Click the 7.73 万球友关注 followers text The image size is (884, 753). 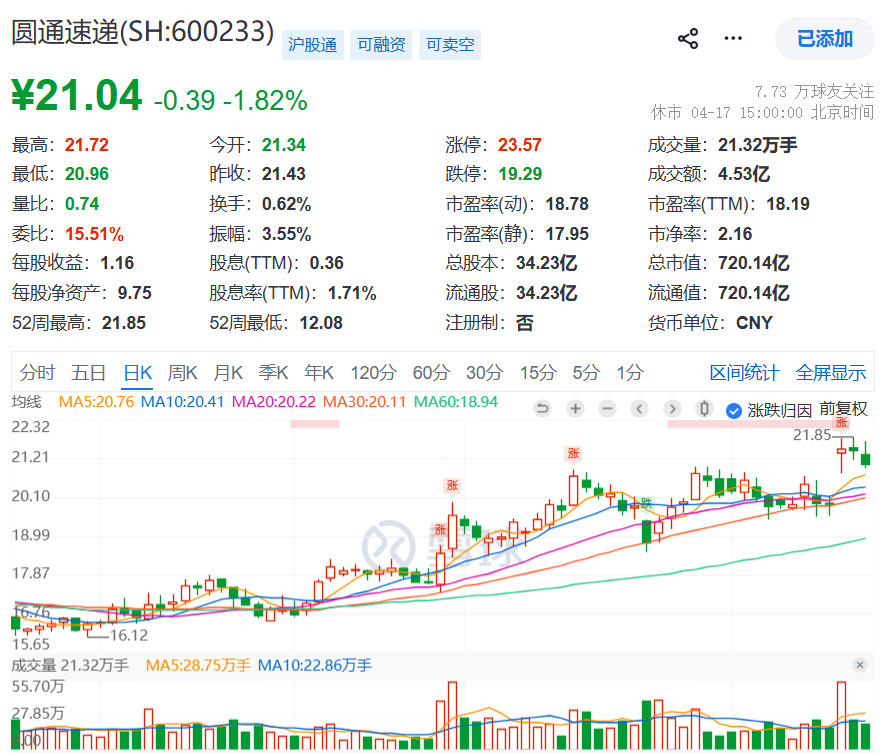(814, 91)
